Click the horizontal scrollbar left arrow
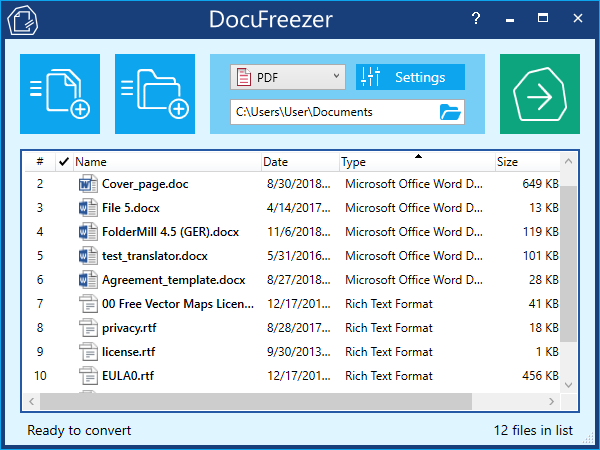 (32, 401)
